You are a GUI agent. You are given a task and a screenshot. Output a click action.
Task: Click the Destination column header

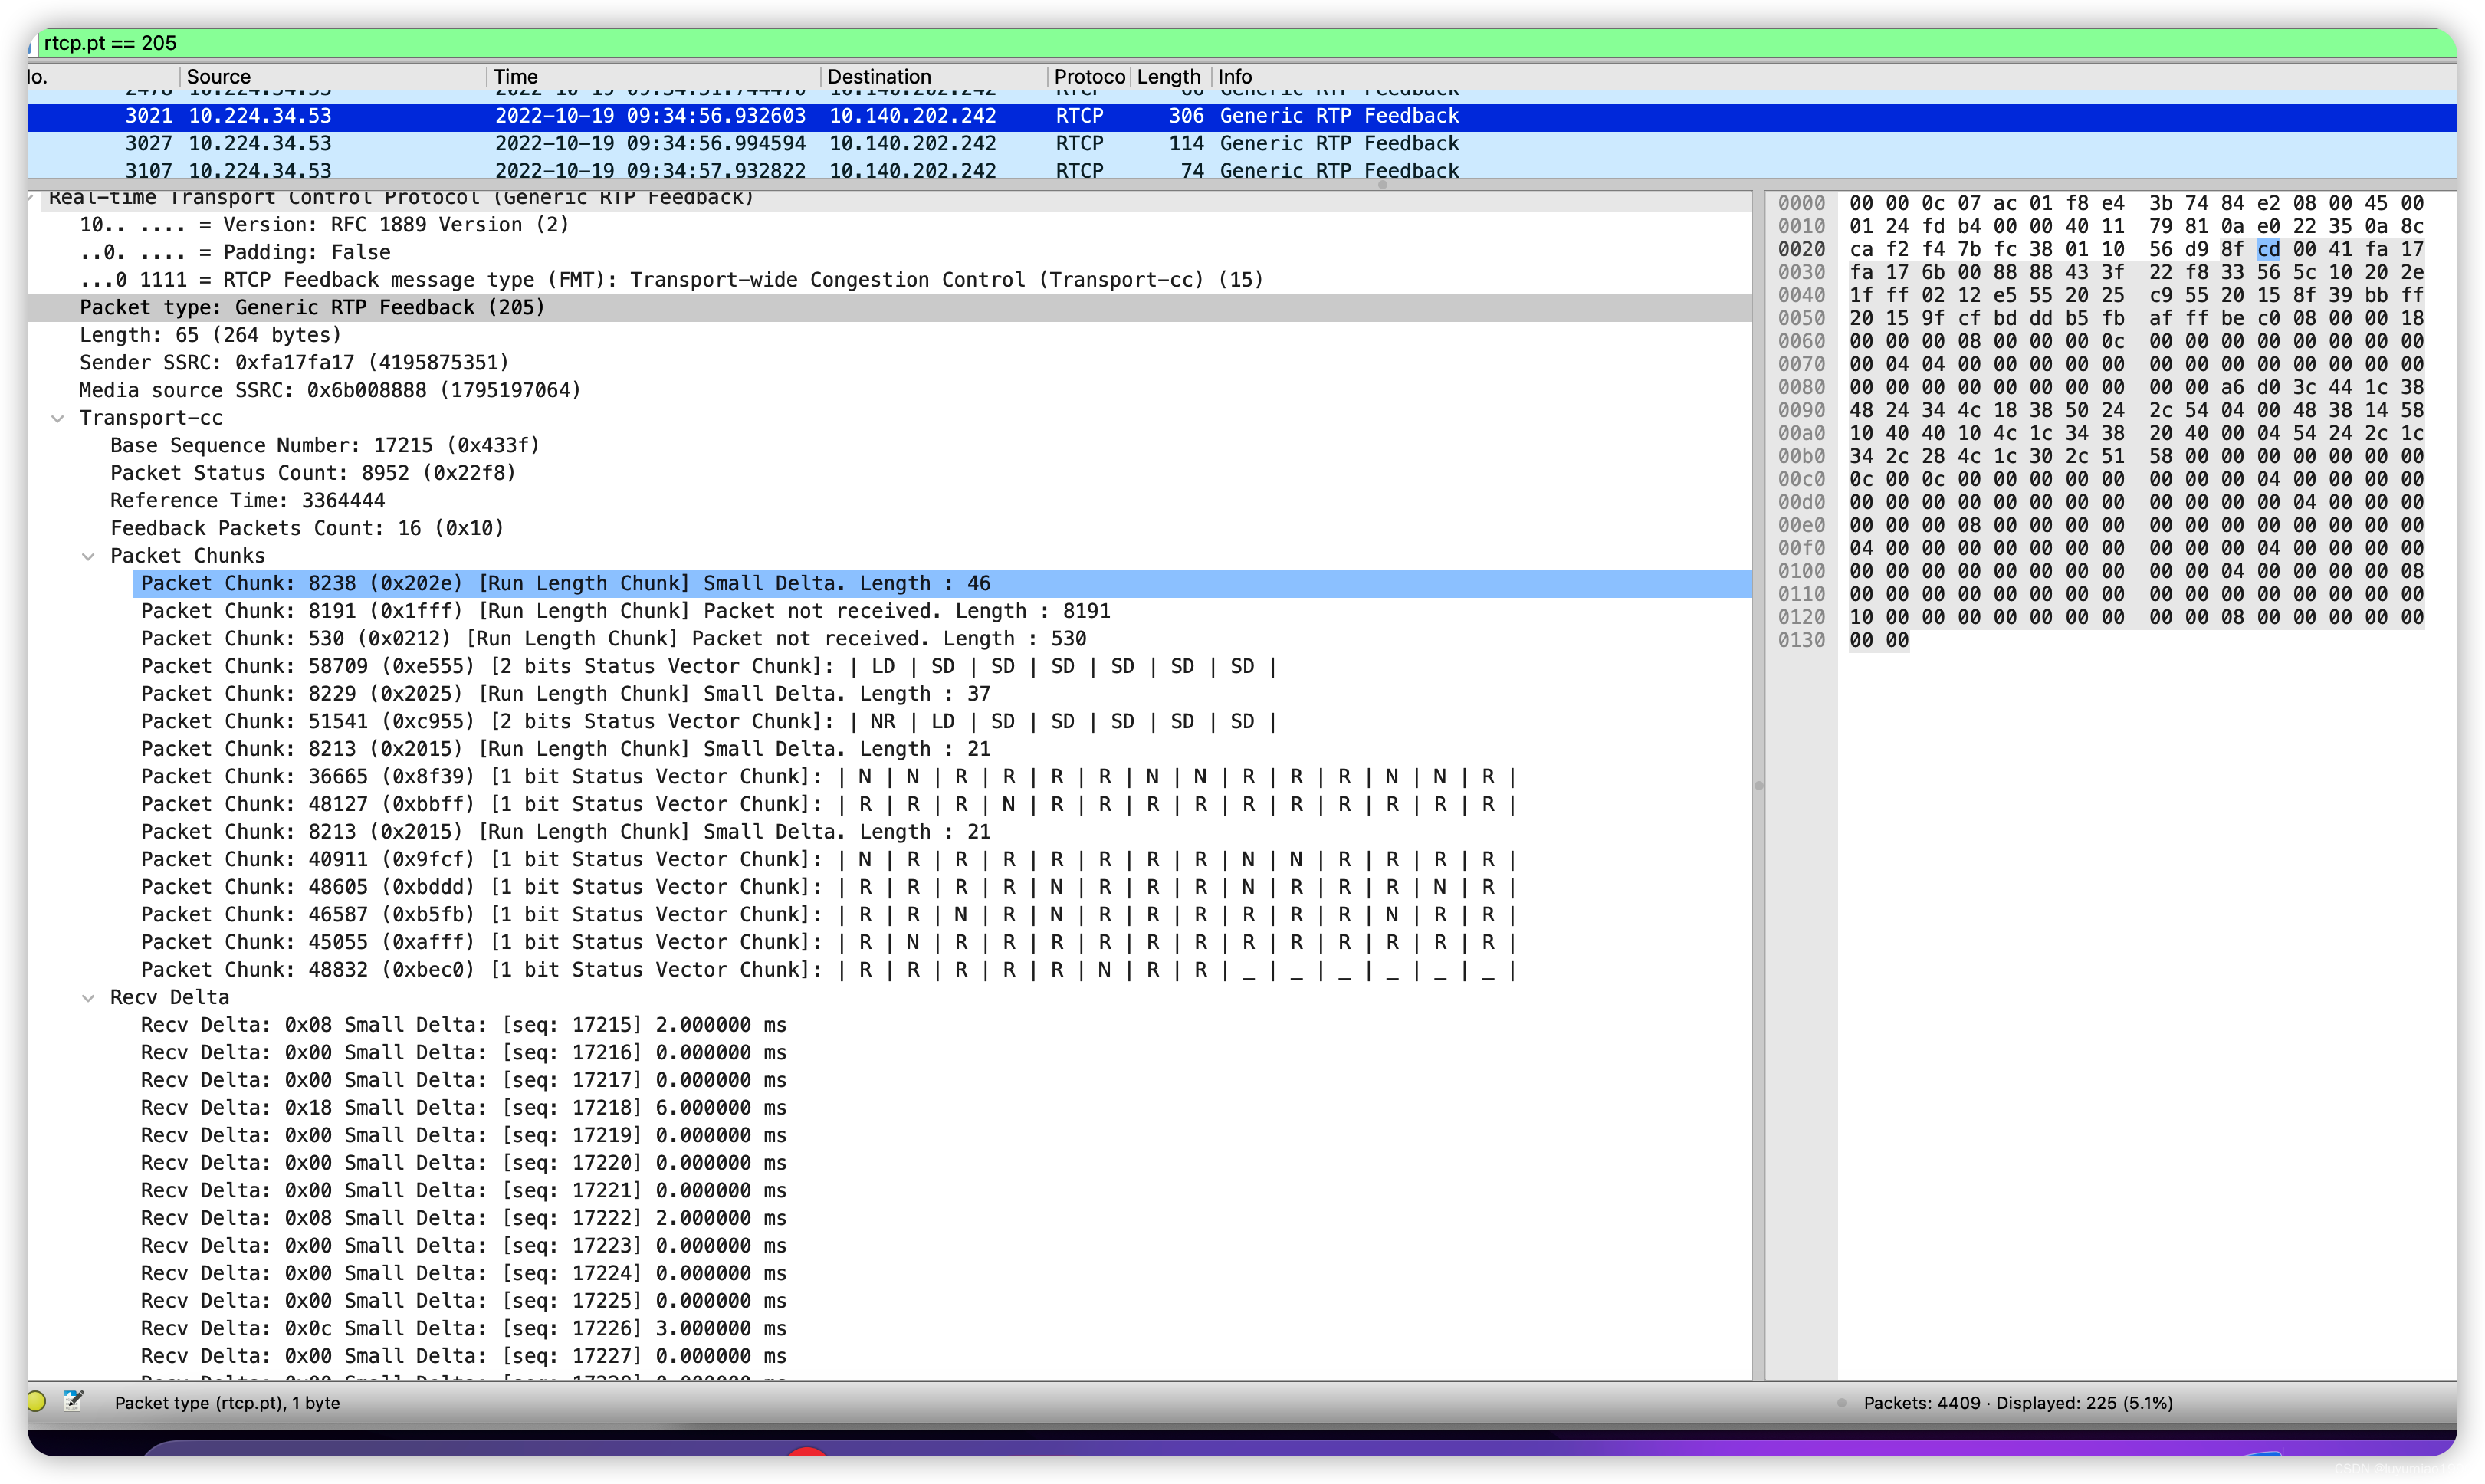[x=878, y=77]
